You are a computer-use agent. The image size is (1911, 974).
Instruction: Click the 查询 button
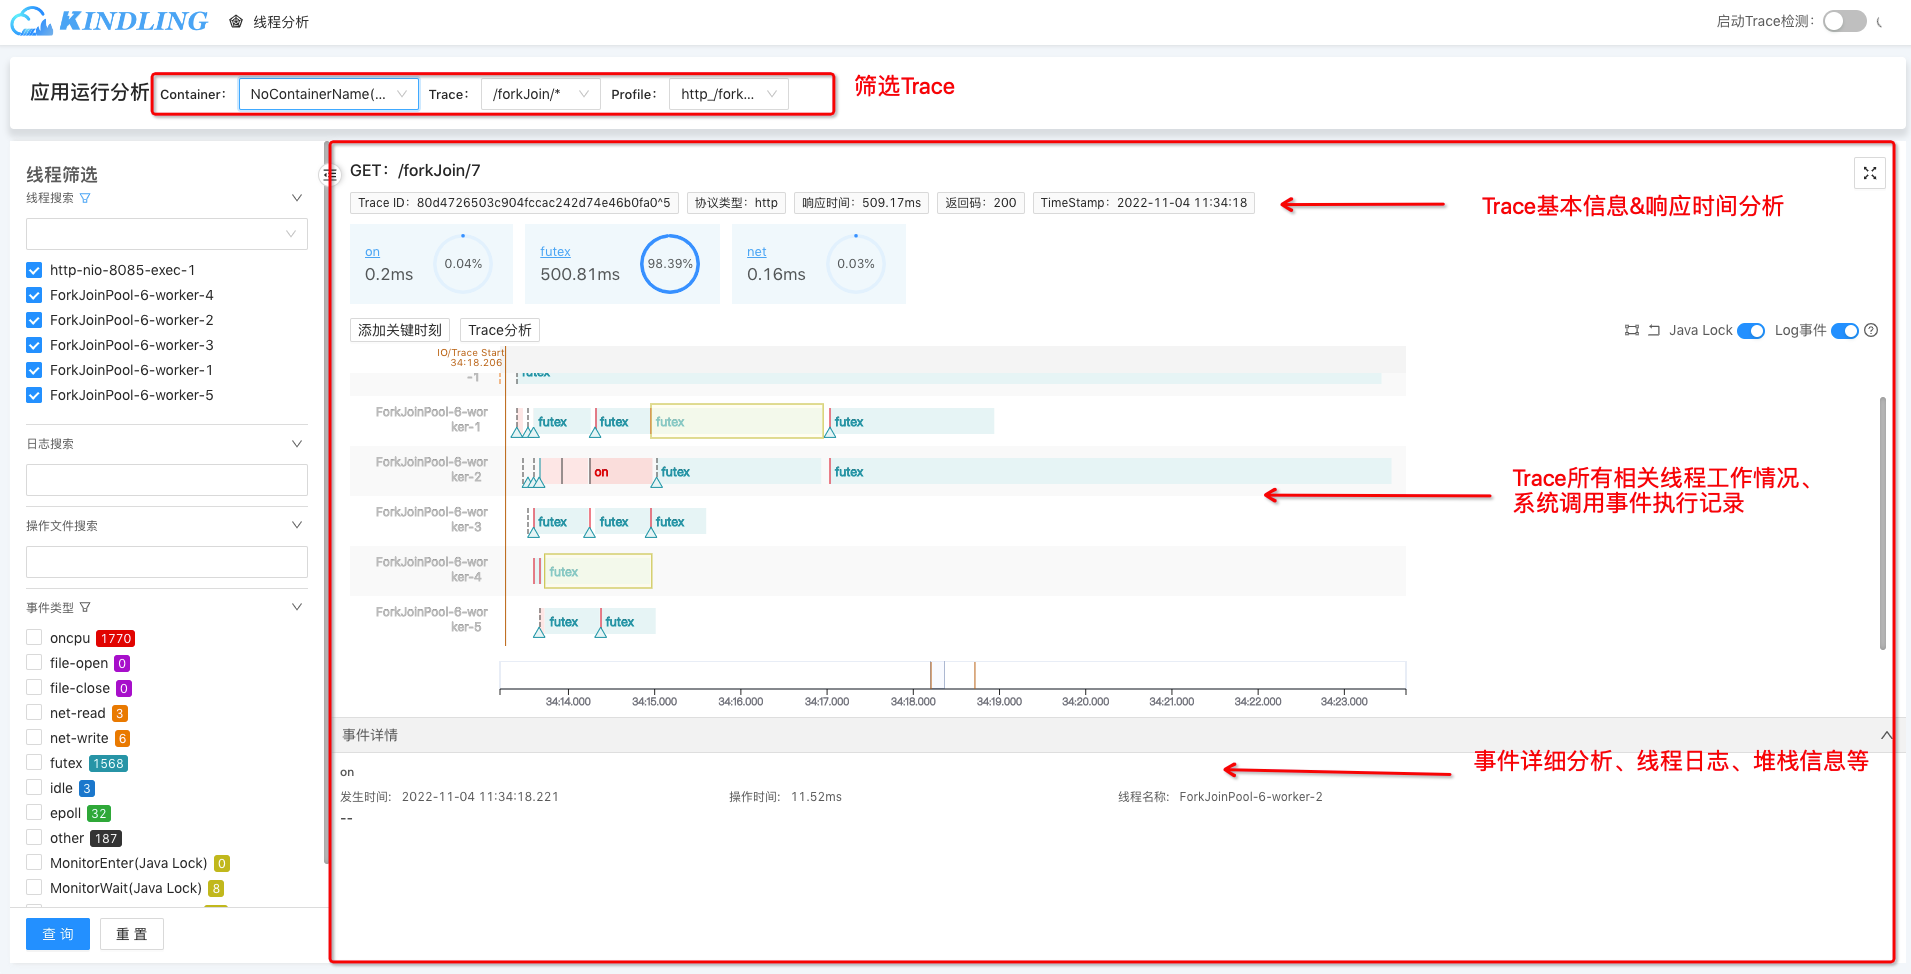click(58, 934)
